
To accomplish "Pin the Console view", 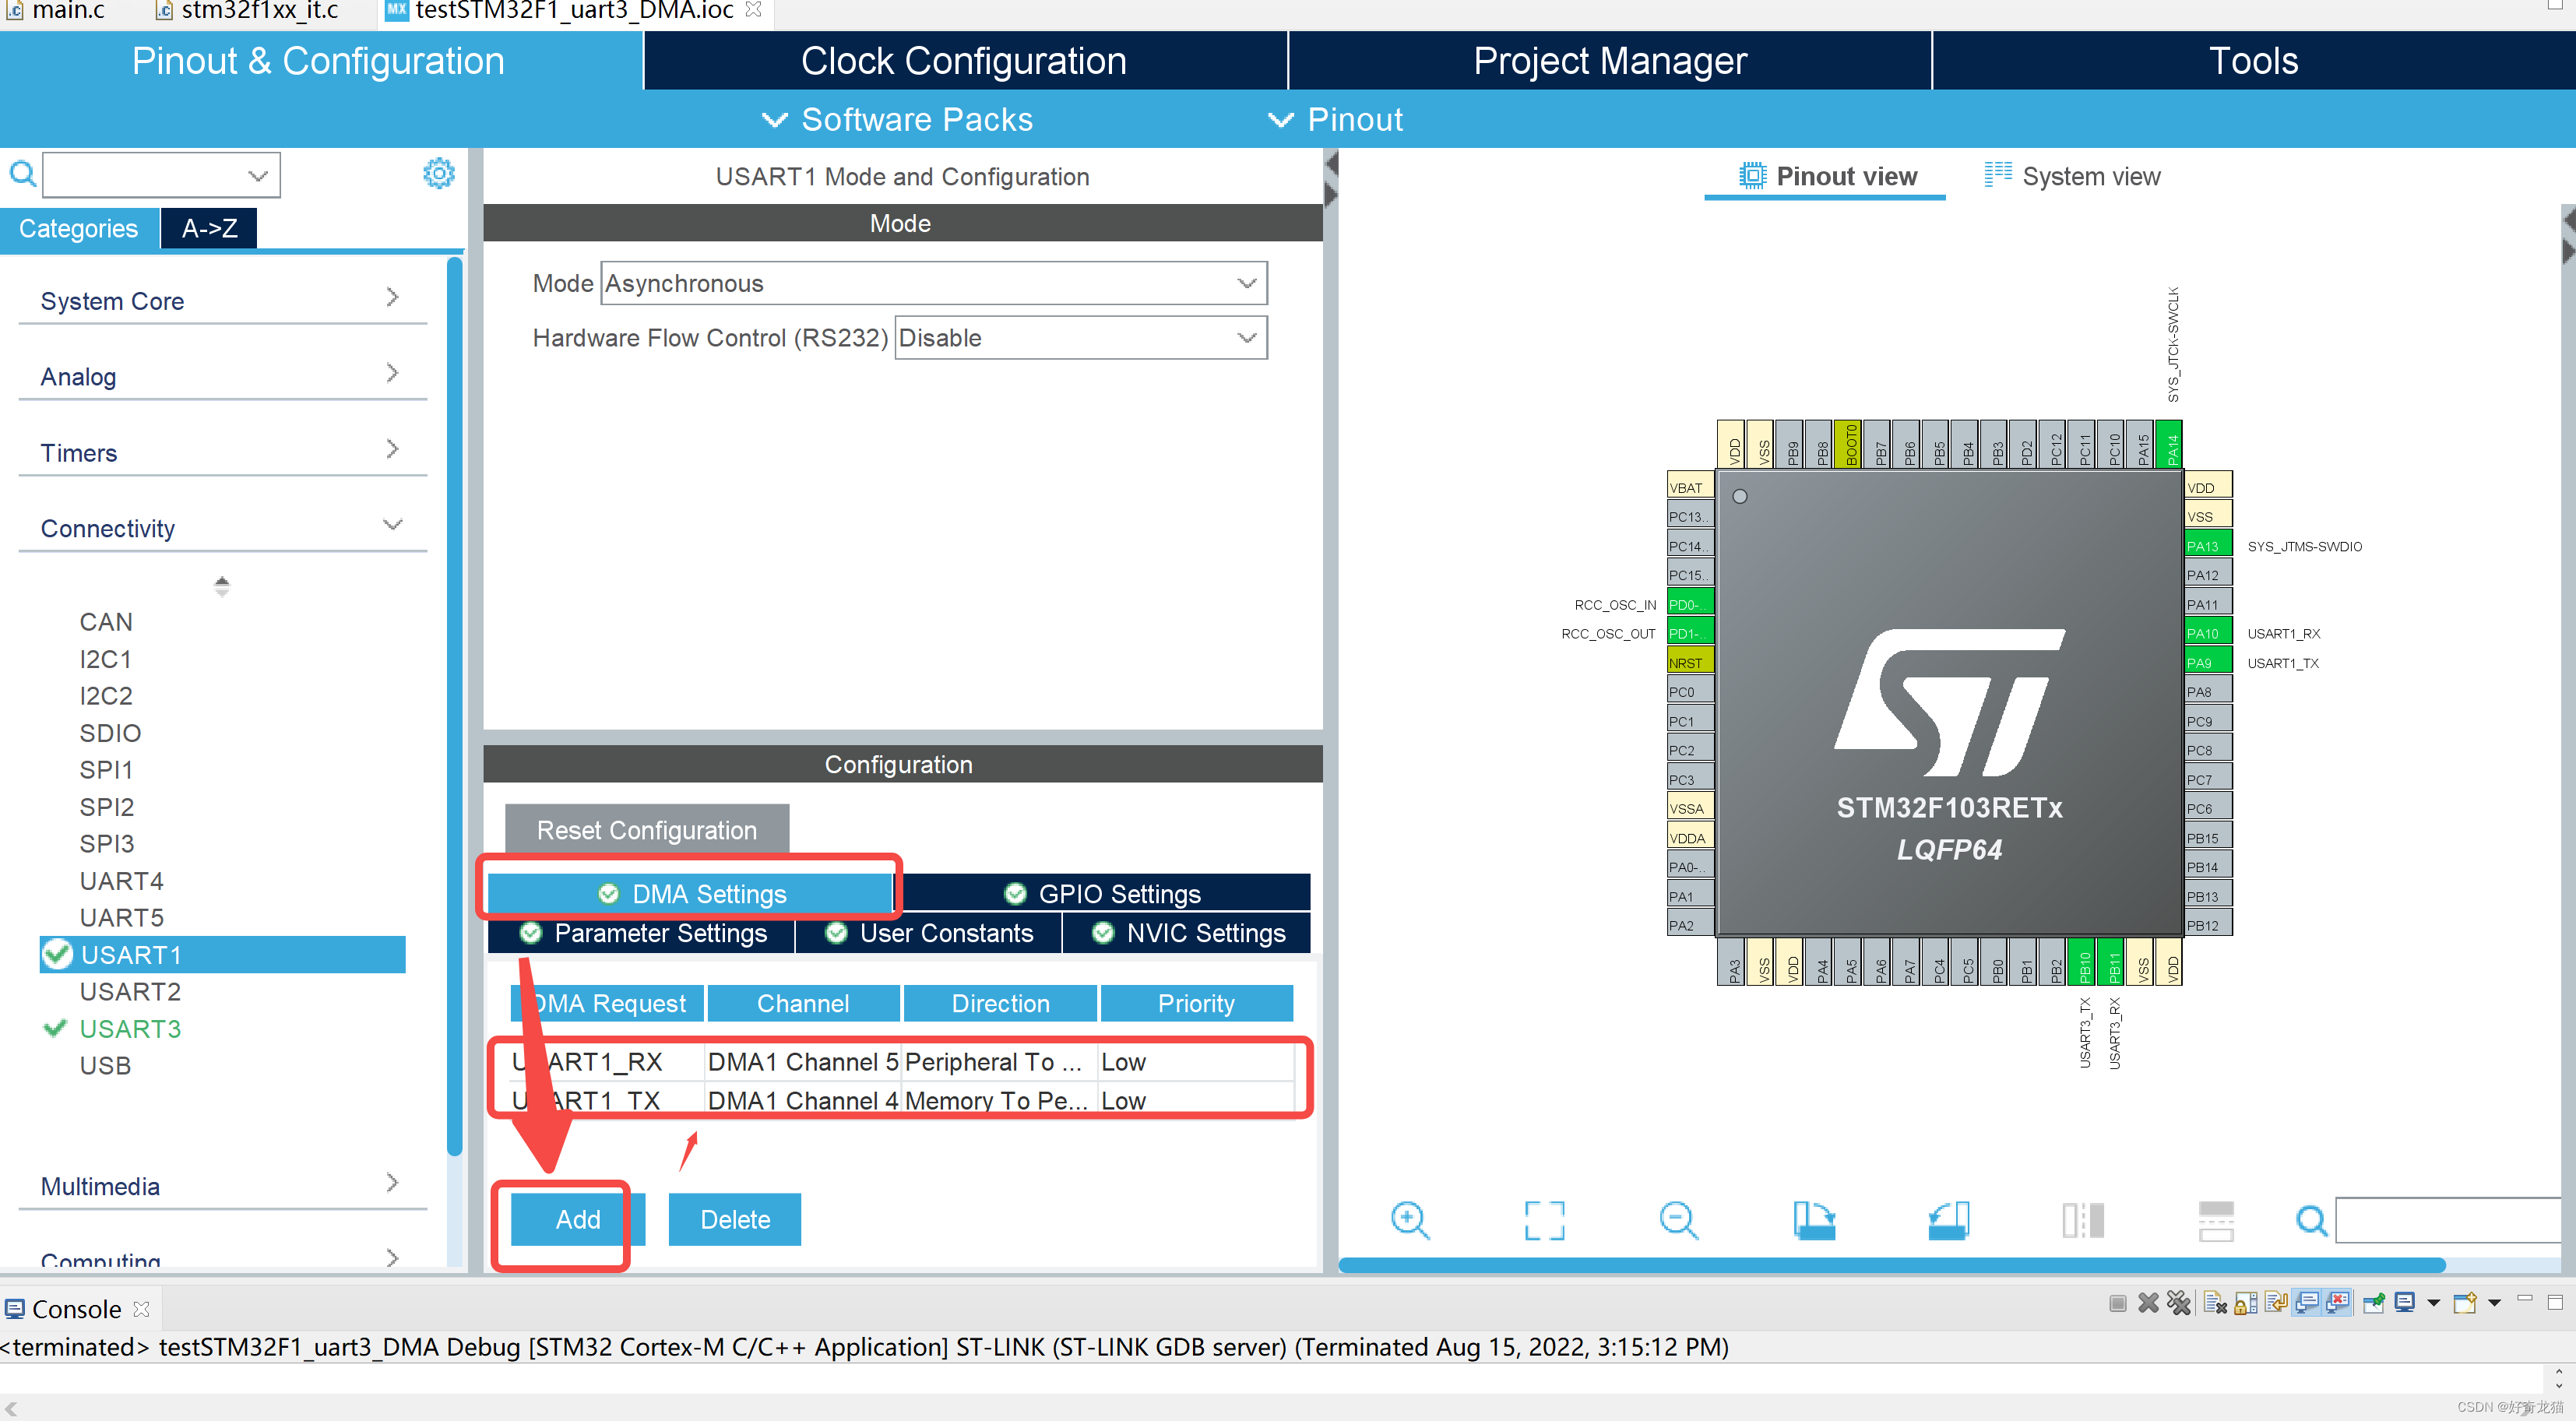I will coord(2373,1303).
